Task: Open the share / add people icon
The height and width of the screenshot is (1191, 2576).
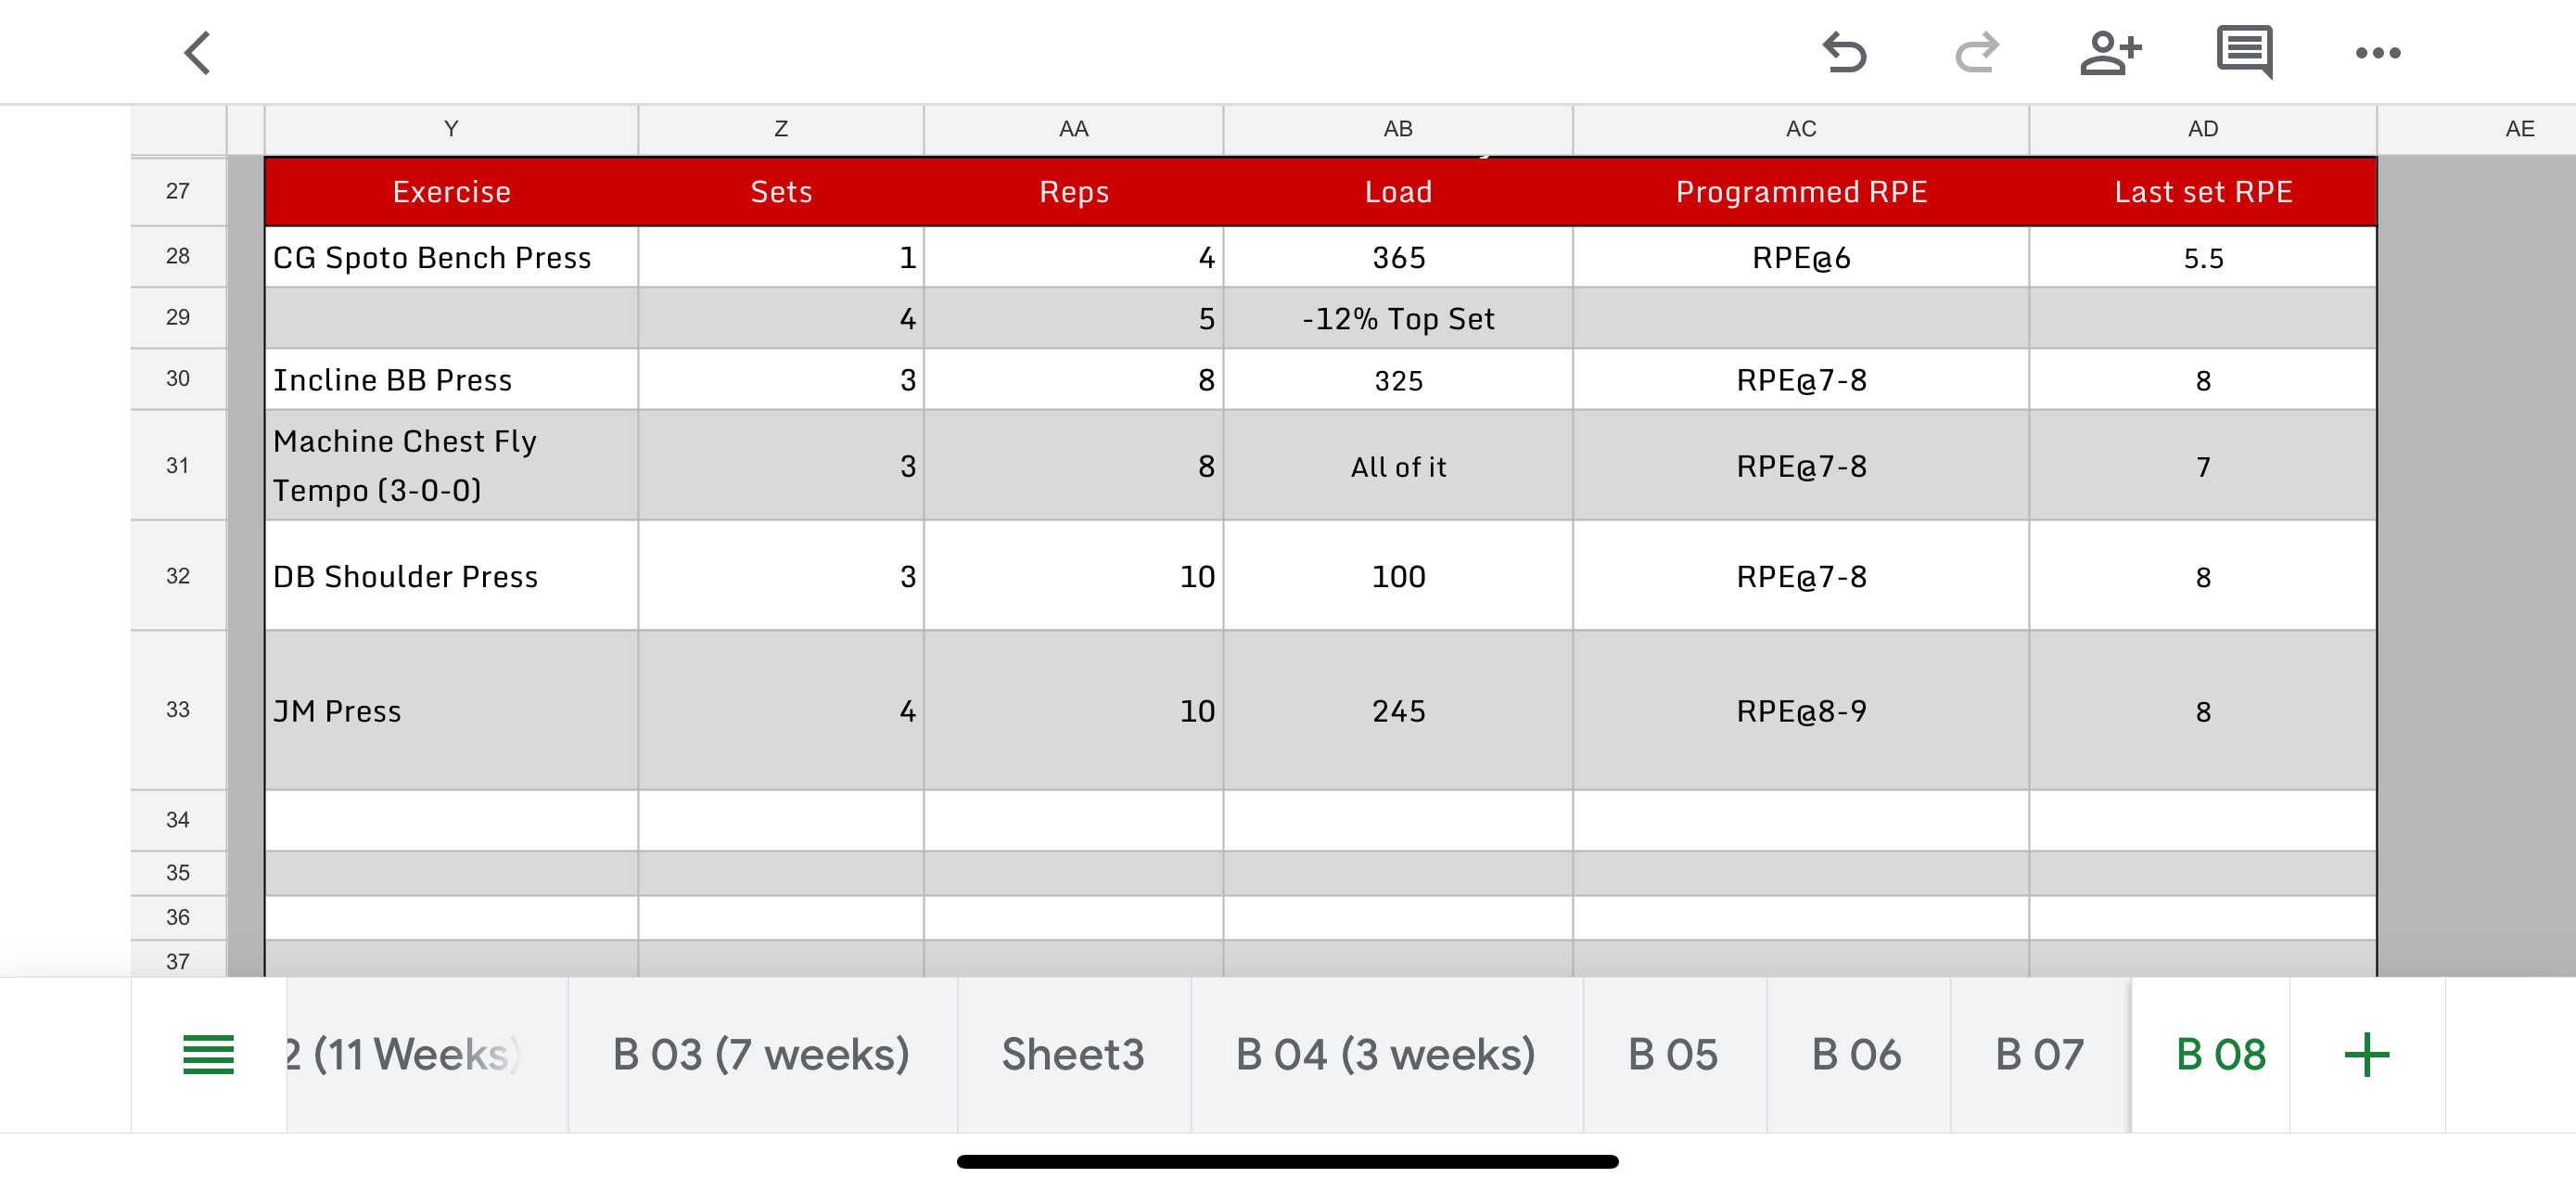Action: click(x=2110, y=53)
